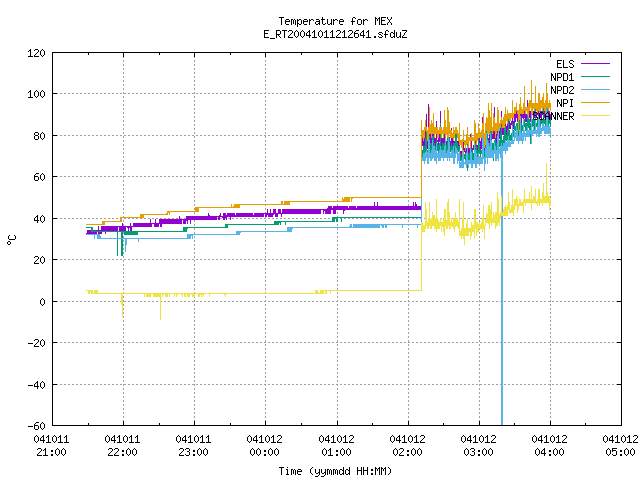640x480 pixels.
Task: Select the NPI legend label
Action: pyautogui.click(x=565, y=103)
